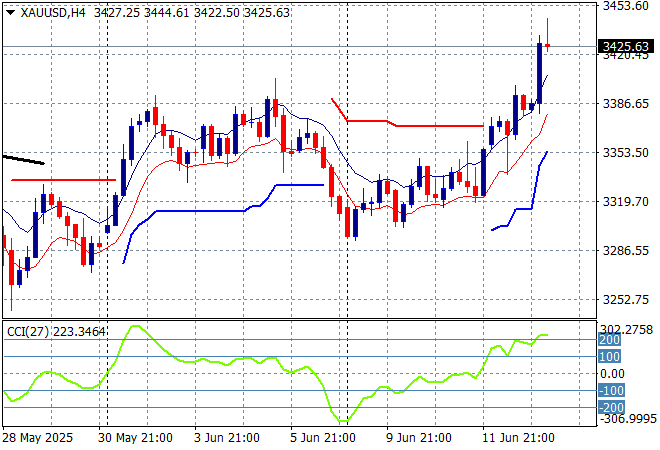
Task: Click price scale value 3252.75
Action: [x=625, y=300]
